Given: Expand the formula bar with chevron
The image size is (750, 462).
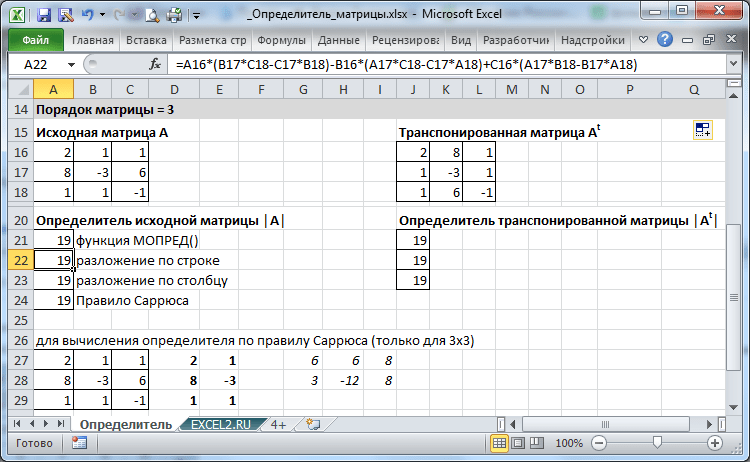Looking at the screenshot, I should click(x=734, y=64).
